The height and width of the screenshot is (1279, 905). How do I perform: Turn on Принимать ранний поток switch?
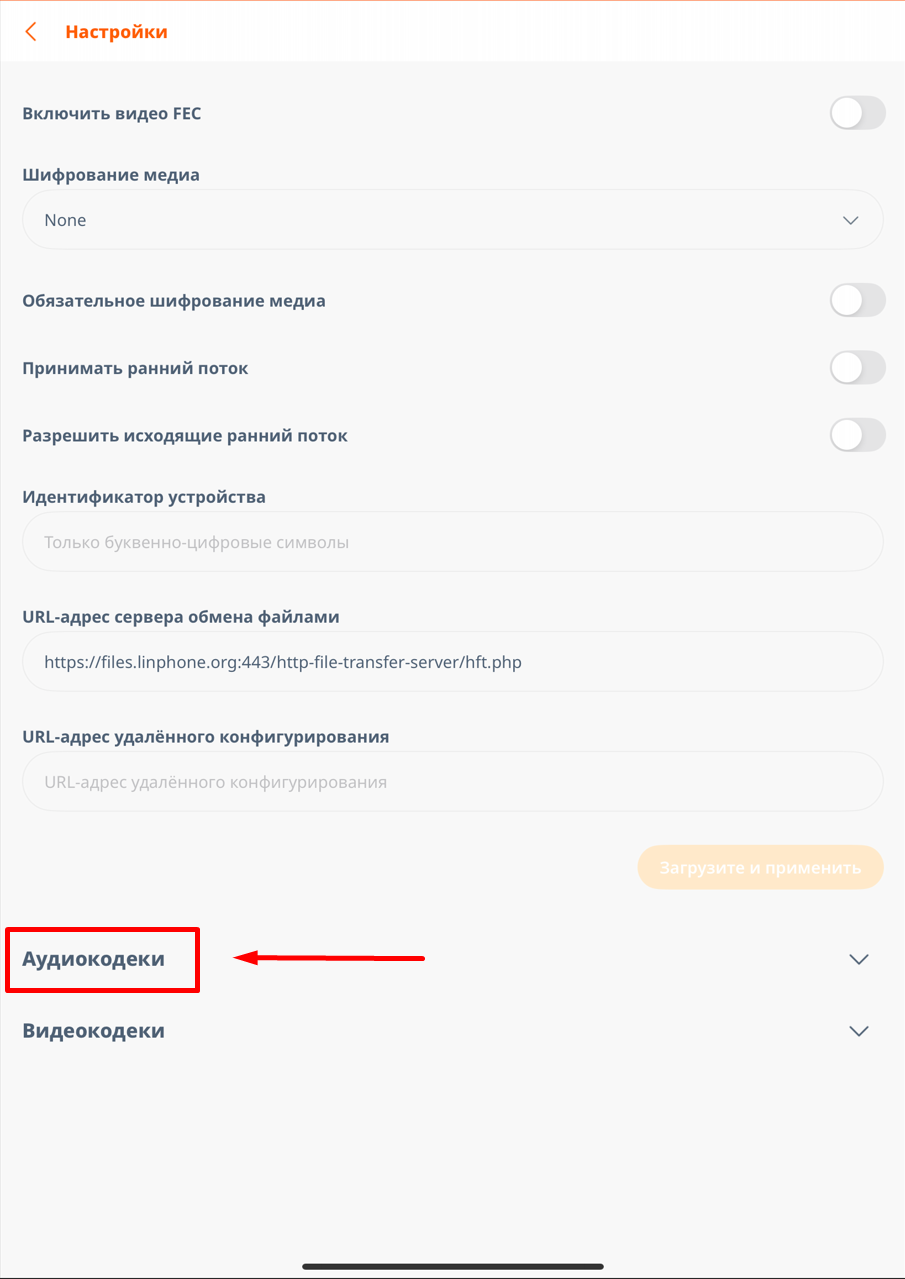click(857, 368)
